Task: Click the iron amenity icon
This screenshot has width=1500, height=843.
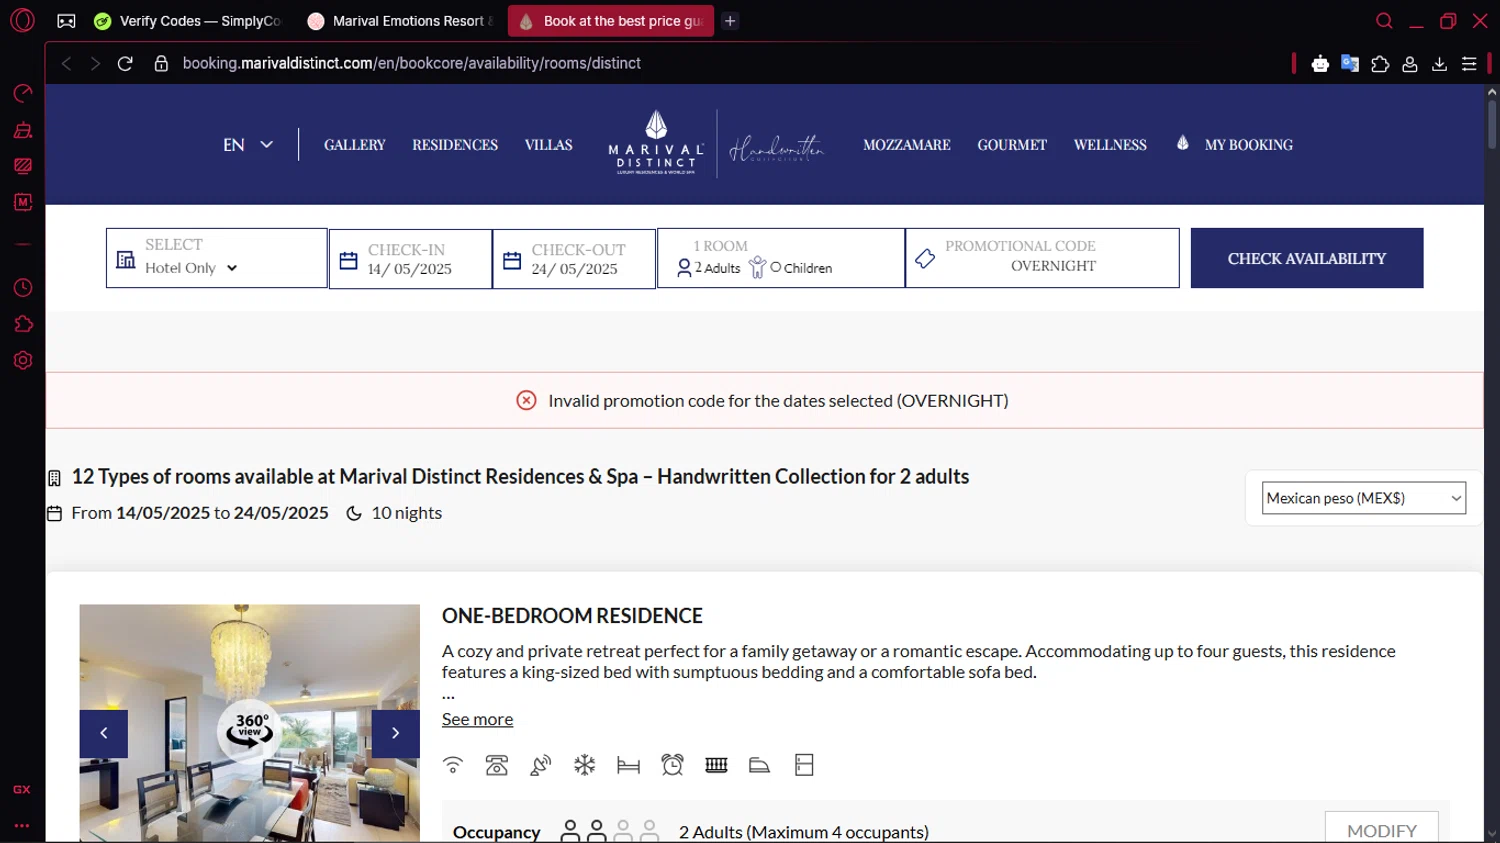Action: [x=760, y=765]
